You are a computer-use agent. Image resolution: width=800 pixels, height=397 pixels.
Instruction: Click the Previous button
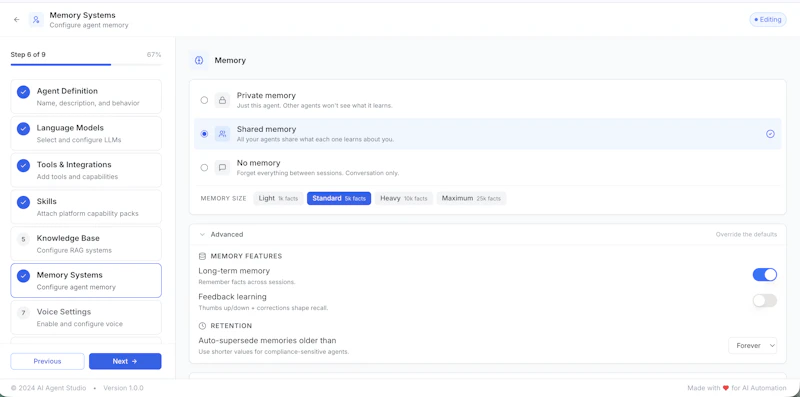tap(47, 361)
